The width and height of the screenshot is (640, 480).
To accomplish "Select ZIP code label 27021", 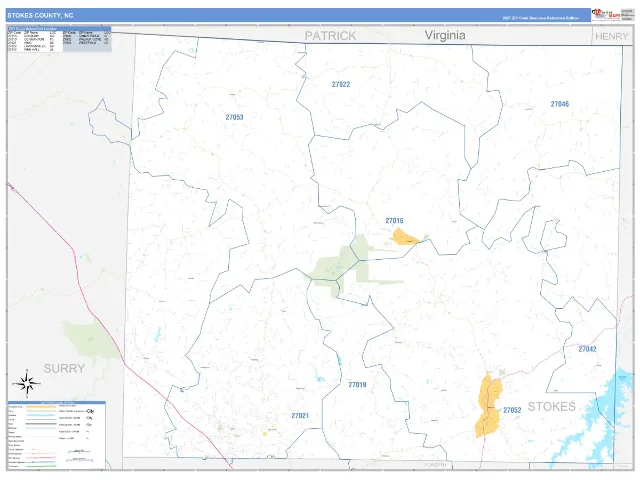I will point(300,416).
